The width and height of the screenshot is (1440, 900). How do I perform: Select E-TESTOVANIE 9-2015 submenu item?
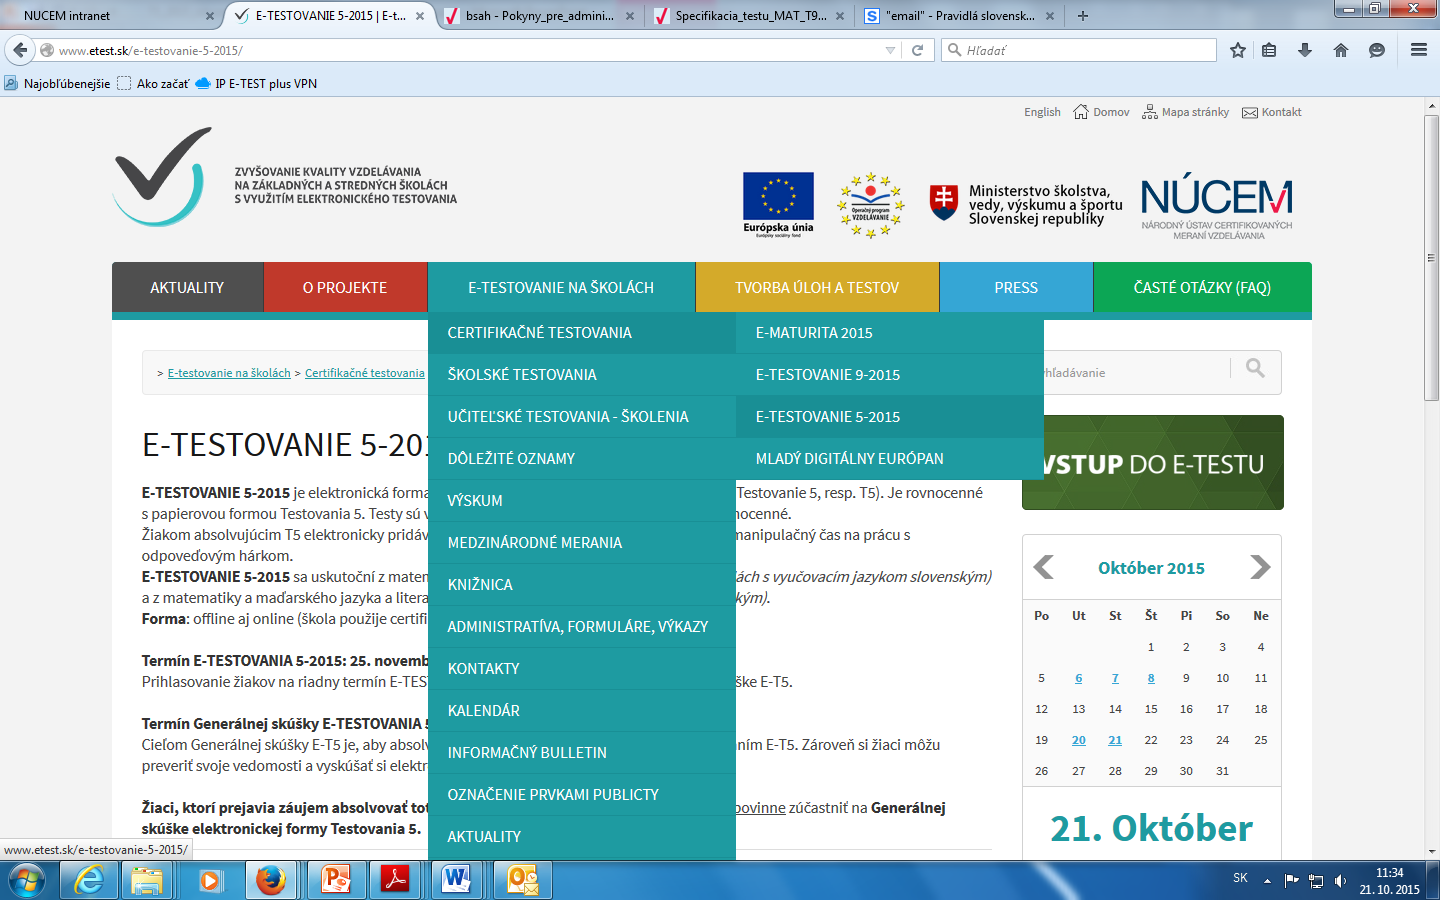coord(890,374)
